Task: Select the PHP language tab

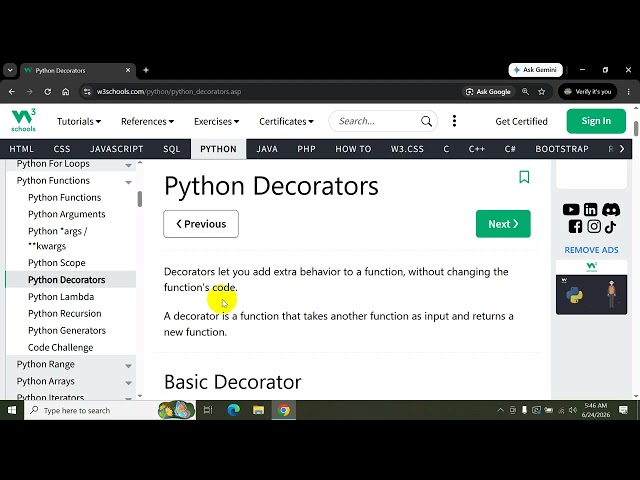Action: pos(307,149)
